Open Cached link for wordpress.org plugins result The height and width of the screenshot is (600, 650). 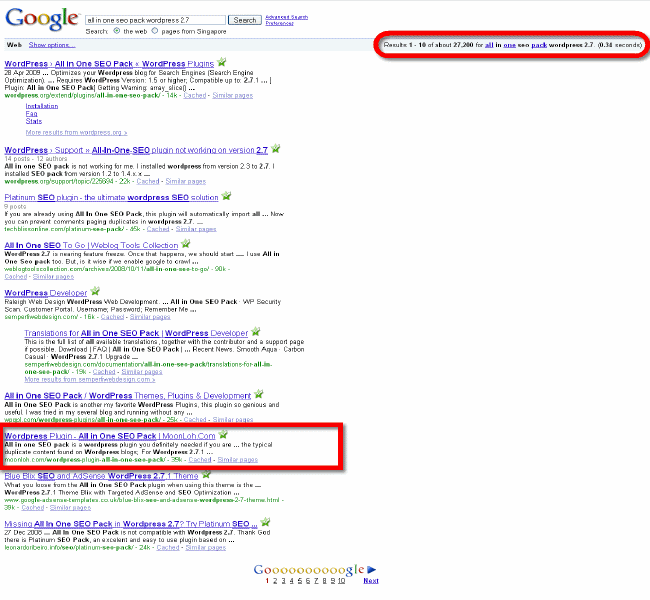tap(195, 95)
